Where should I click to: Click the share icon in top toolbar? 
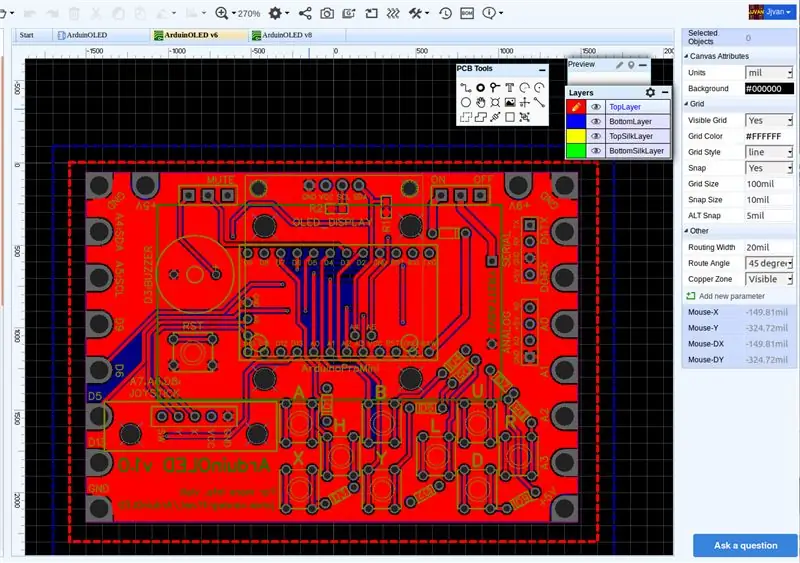[x=305, y=13]
